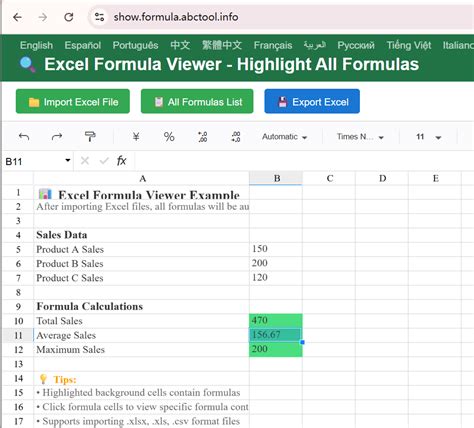
Task: Click the Total Sales label cell
Action: [x=141, y=321]
